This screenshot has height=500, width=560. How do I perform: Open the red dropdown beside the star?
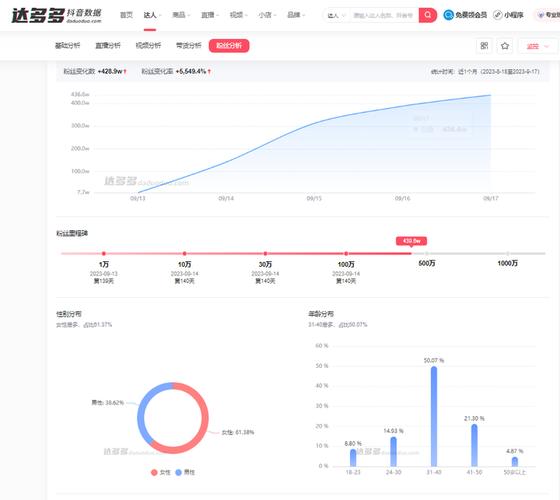click(x=538, y=46)
